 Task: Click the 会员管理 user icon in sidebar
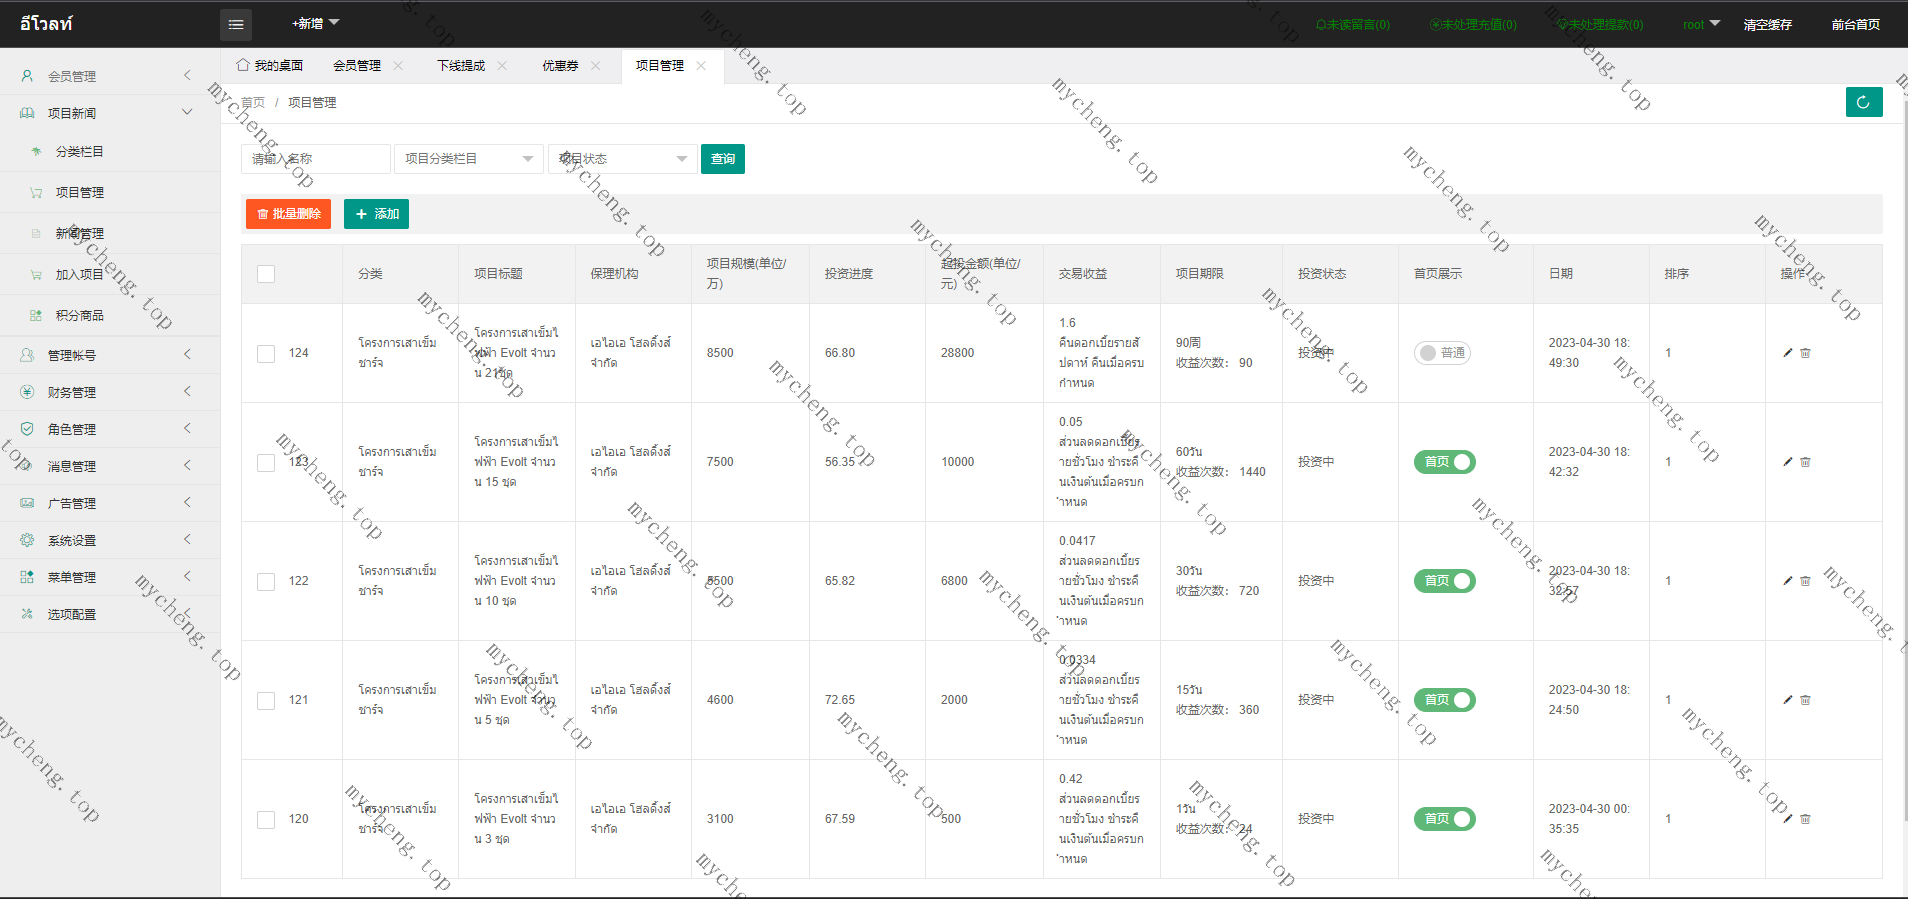27,76
